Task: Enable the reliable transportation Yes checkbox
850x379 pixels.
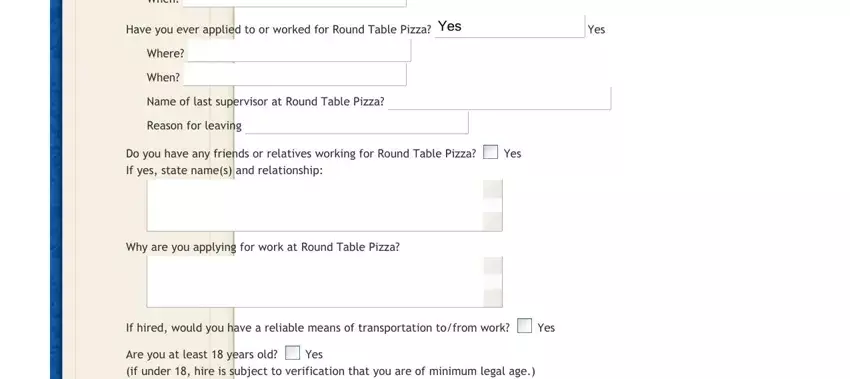Action: 524,326
